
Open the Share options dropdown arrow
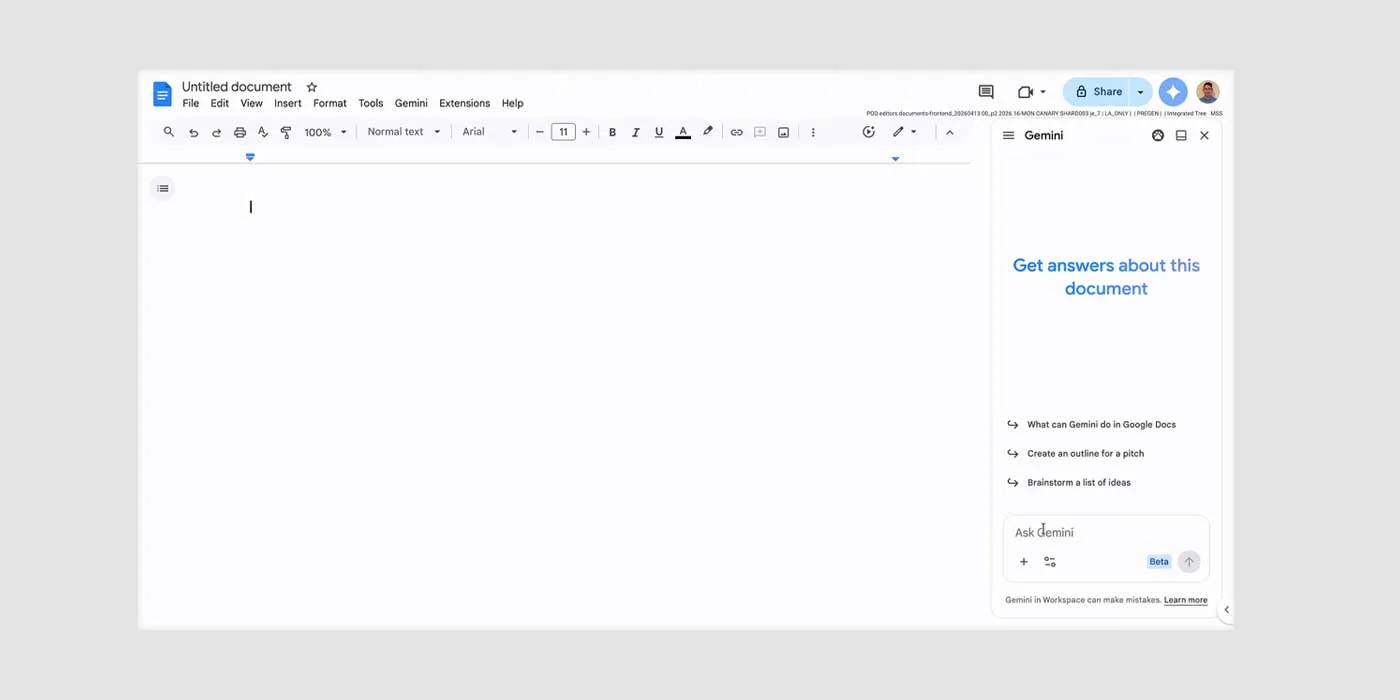coord(1141,92)
